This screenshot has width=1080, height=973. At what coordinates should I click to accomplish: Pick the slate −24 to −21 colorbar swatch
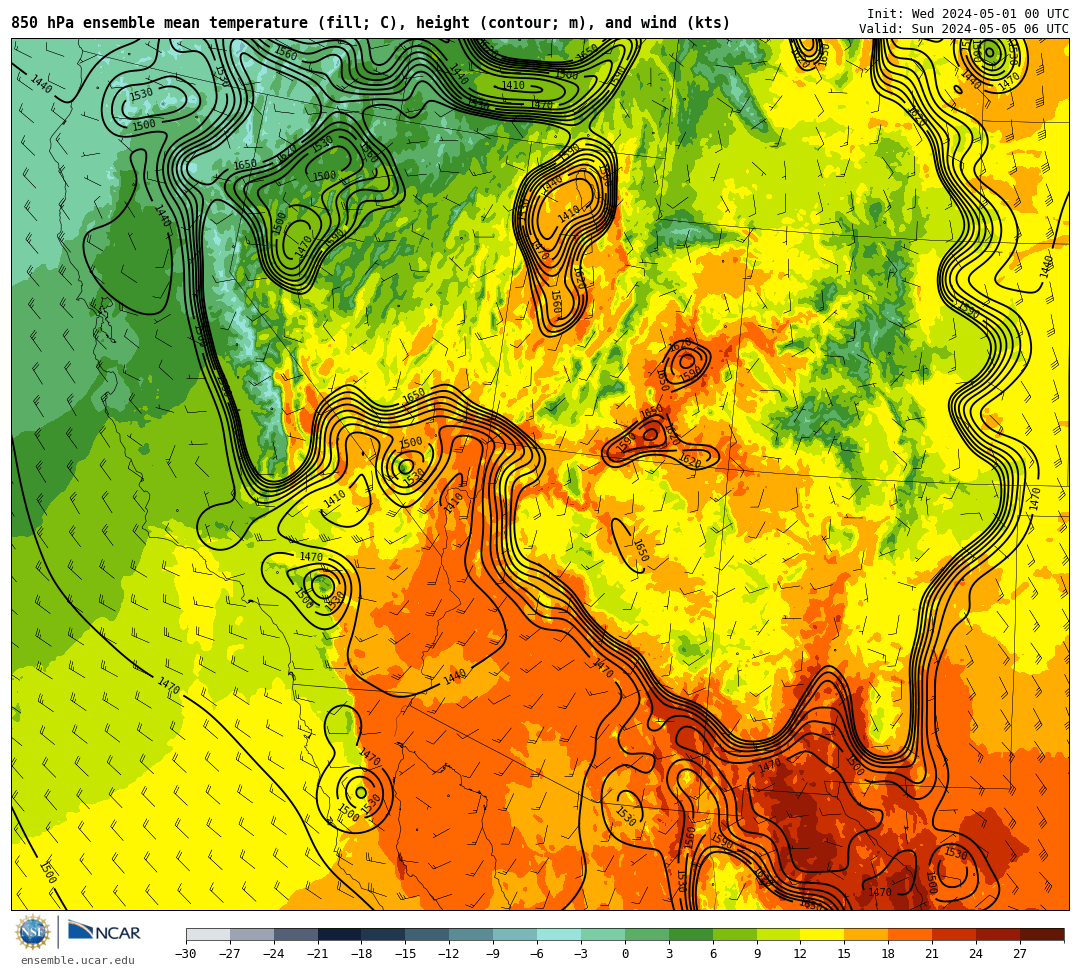tap(296, 934)
